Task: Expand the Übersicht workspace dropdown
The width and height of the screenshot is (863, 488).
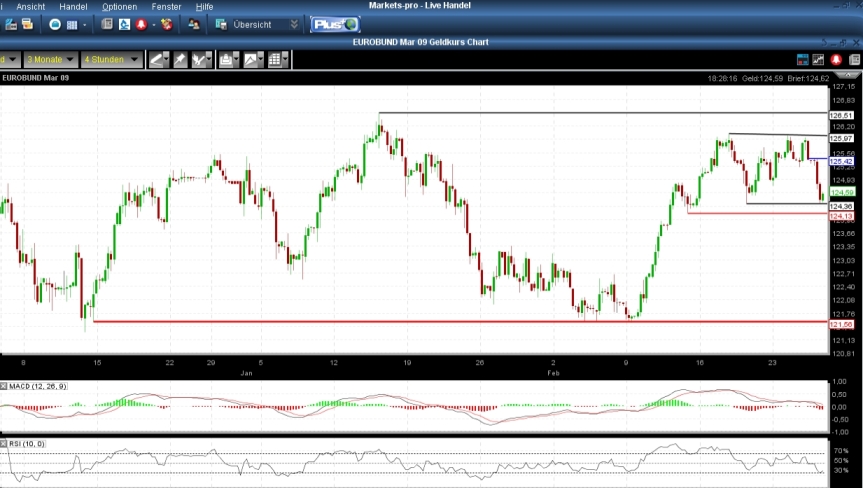Action: [x=294, y=25]
